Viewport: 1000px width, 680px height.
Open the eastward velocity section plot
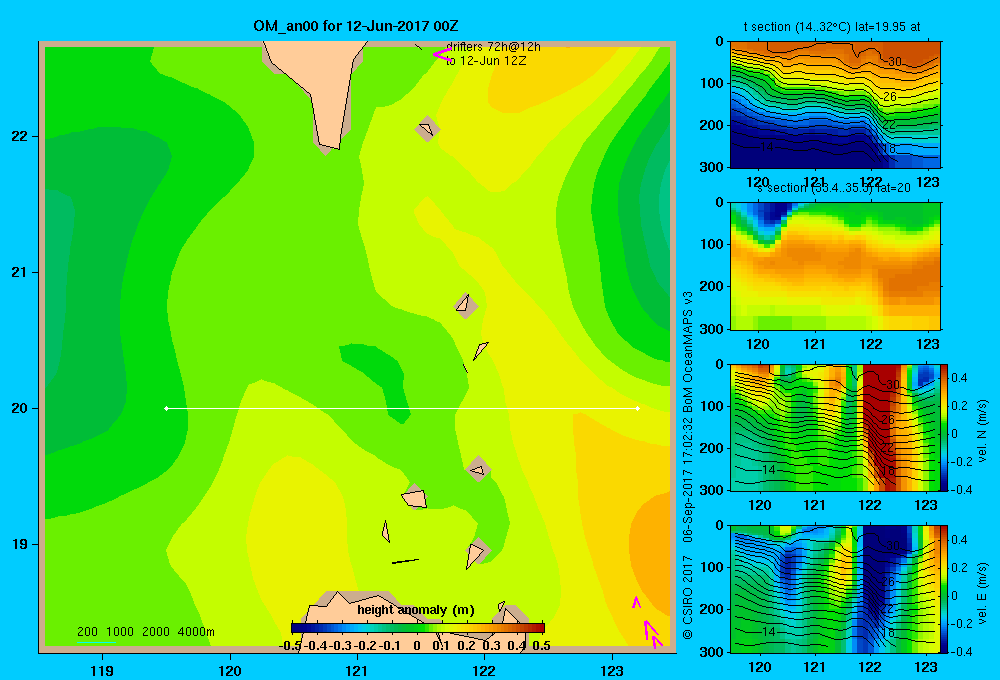835,589
